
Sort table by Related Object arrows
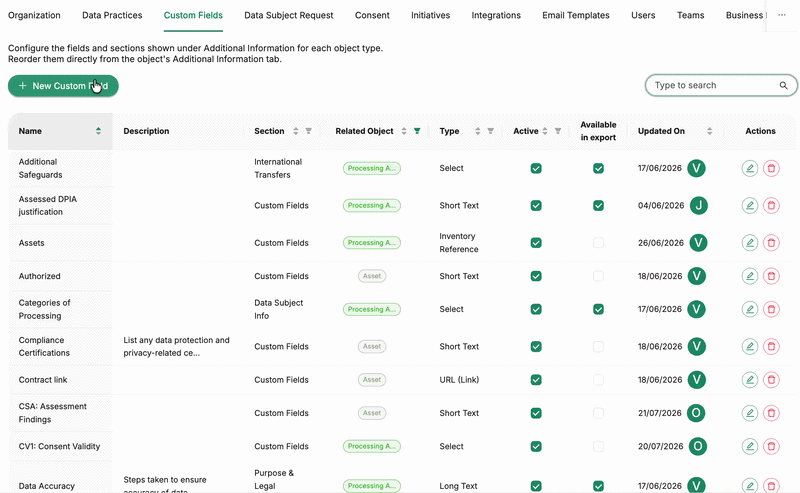[x=404, y=131]
